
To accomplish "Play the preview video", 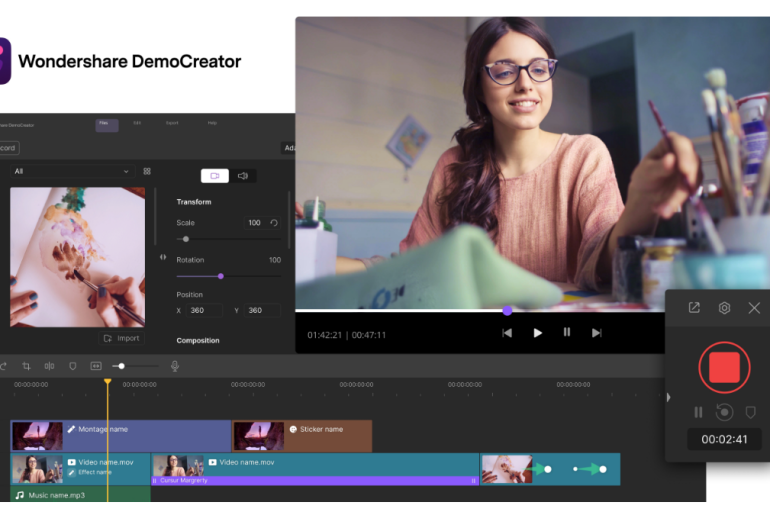I will tap(537, 333).
